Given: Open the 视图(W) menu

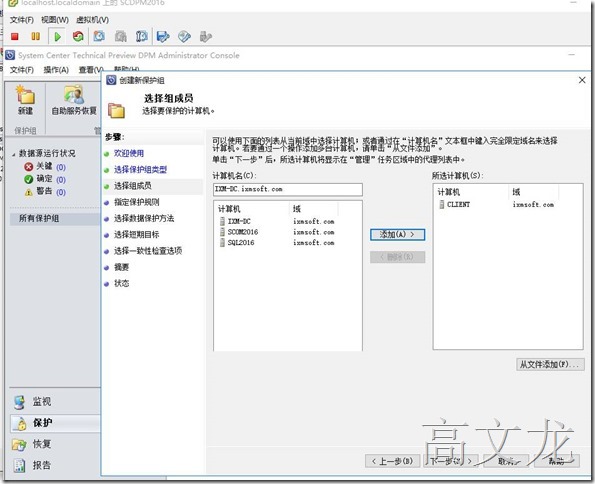Looking at the screenshot, I should 55,20.
